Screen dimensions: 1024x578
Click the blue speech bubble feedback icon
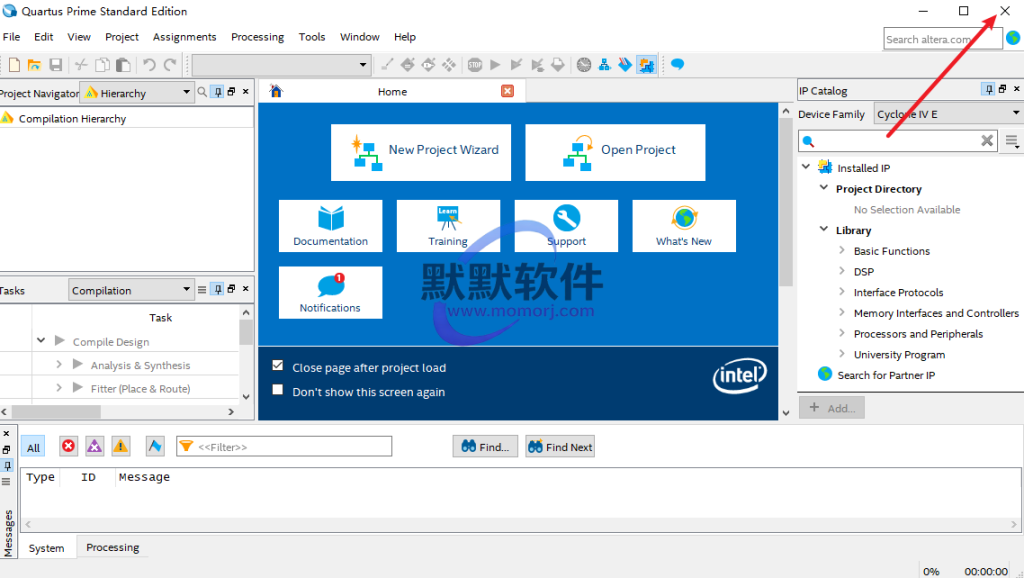point(678,65)
